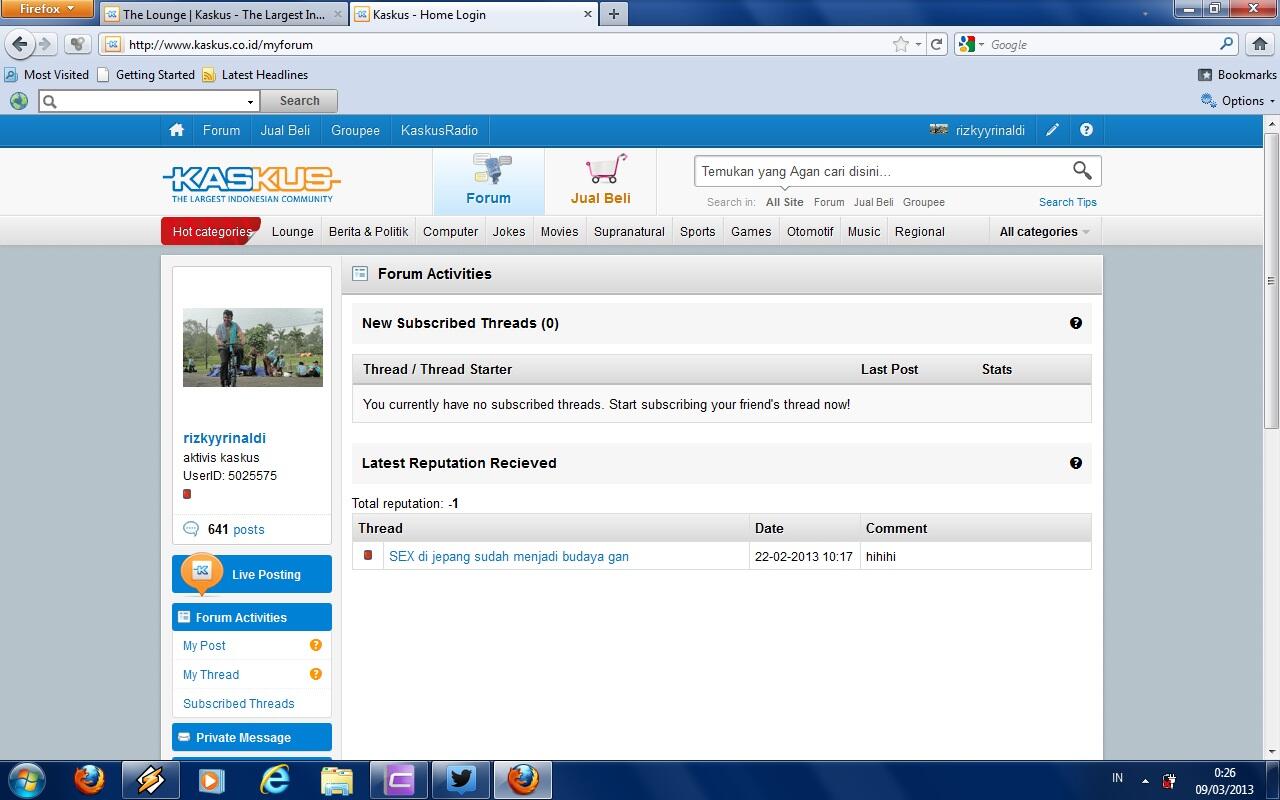This screenshot has width=1280, height=800.
Task: Open Private Message section
Action: tap(252, 737)
